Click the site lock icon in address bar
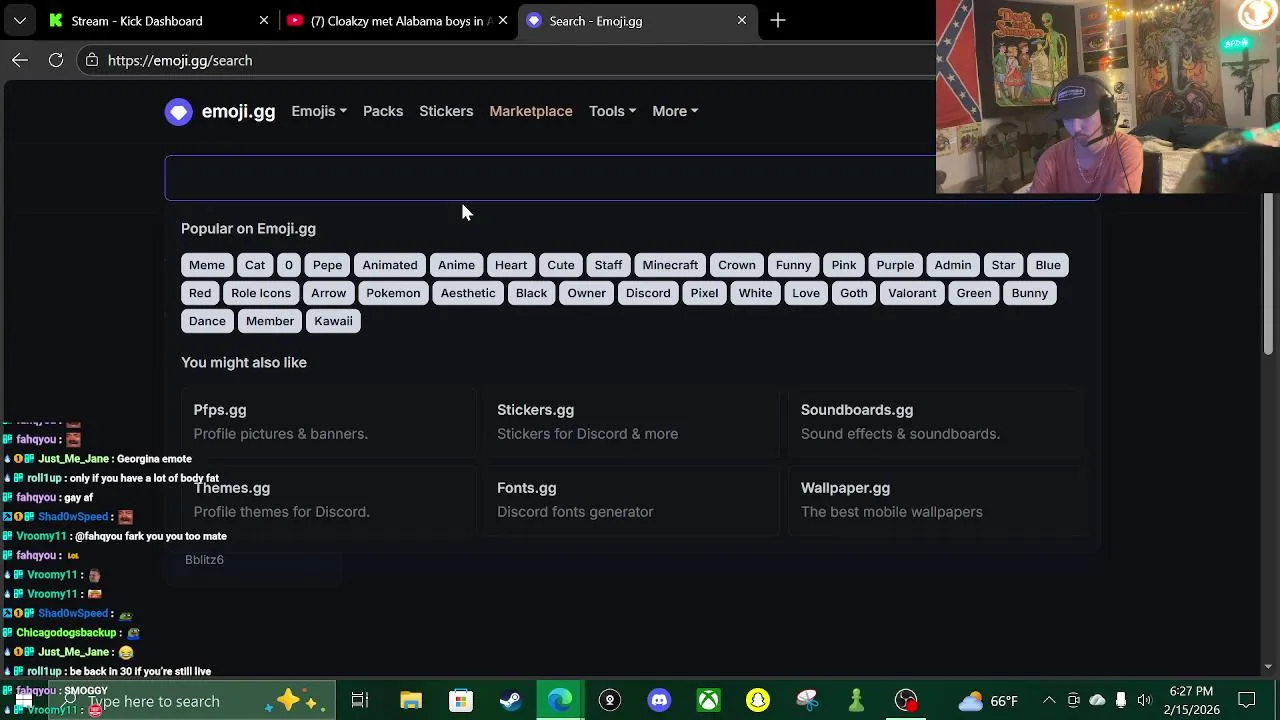1280x720 pixels. [92, 60]
